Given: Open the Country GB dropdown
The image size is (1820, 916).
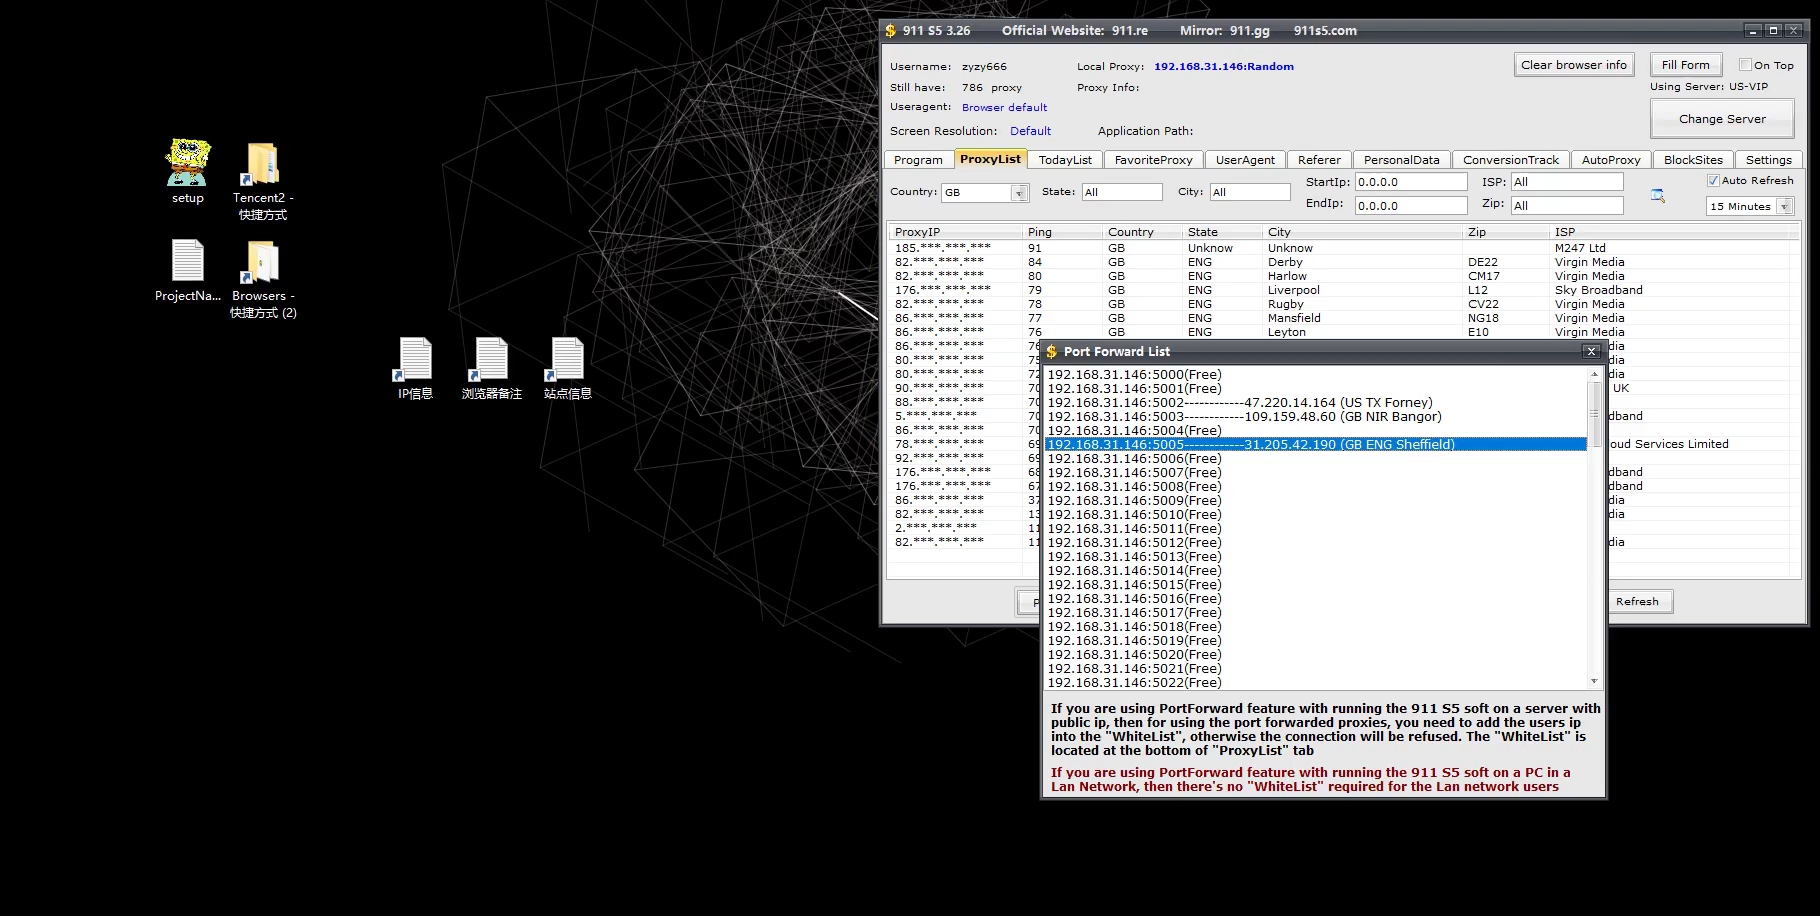Looking at the screenshot, I should click(1019, 193).
